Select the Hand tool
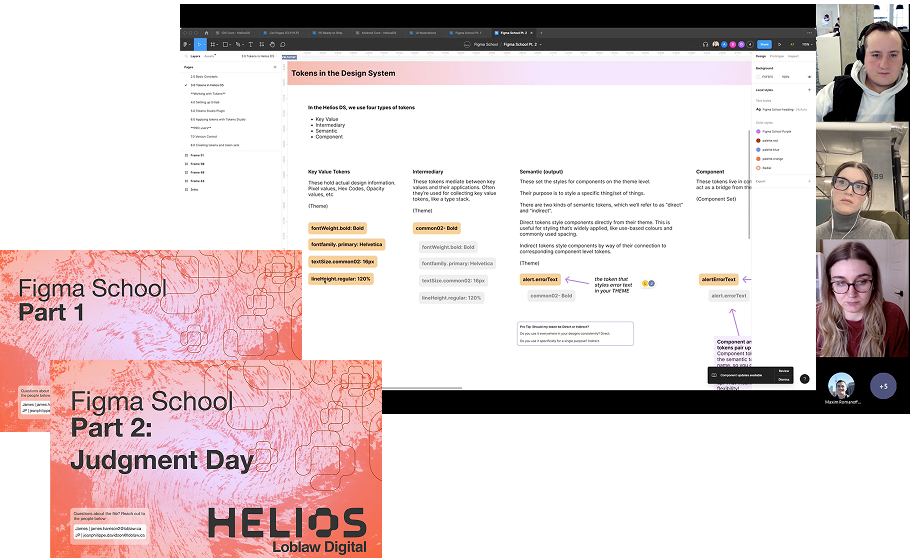The height and width of the screenshot is (558, 910). tap(272, 45)
